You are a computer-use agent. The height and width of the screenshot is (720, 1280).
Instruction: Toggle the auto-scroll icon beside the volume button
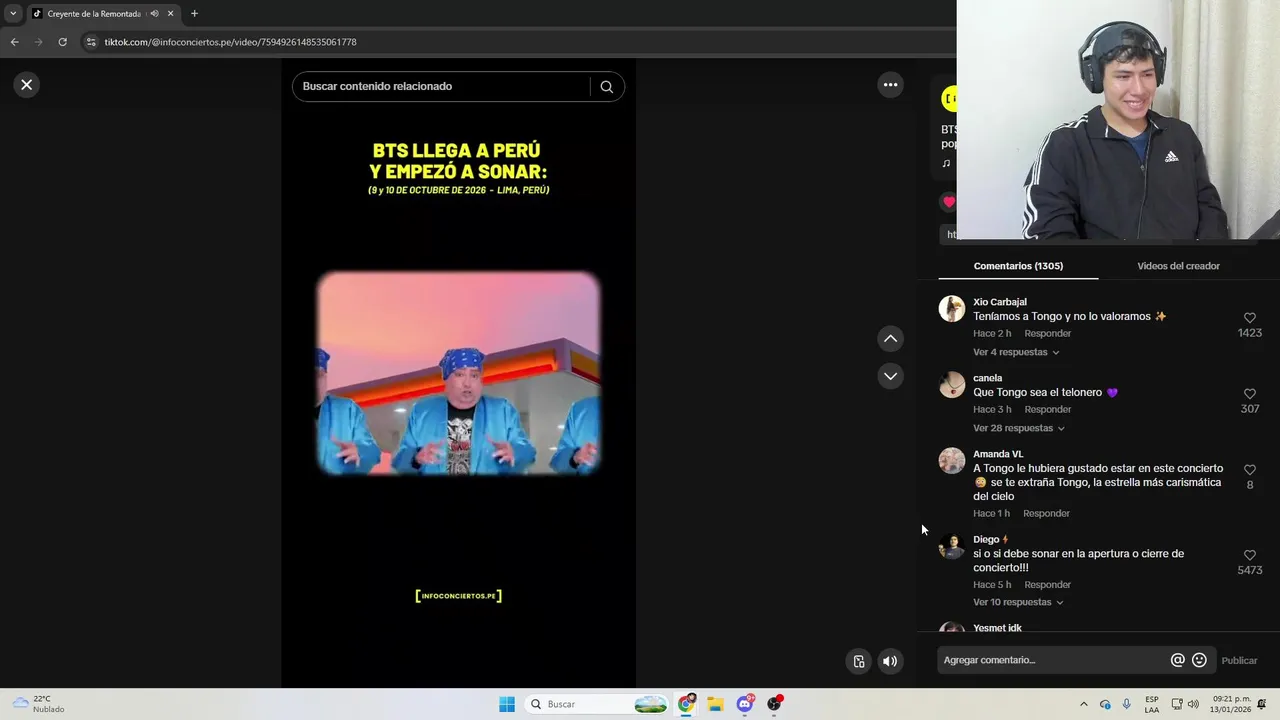click(858, 661)
